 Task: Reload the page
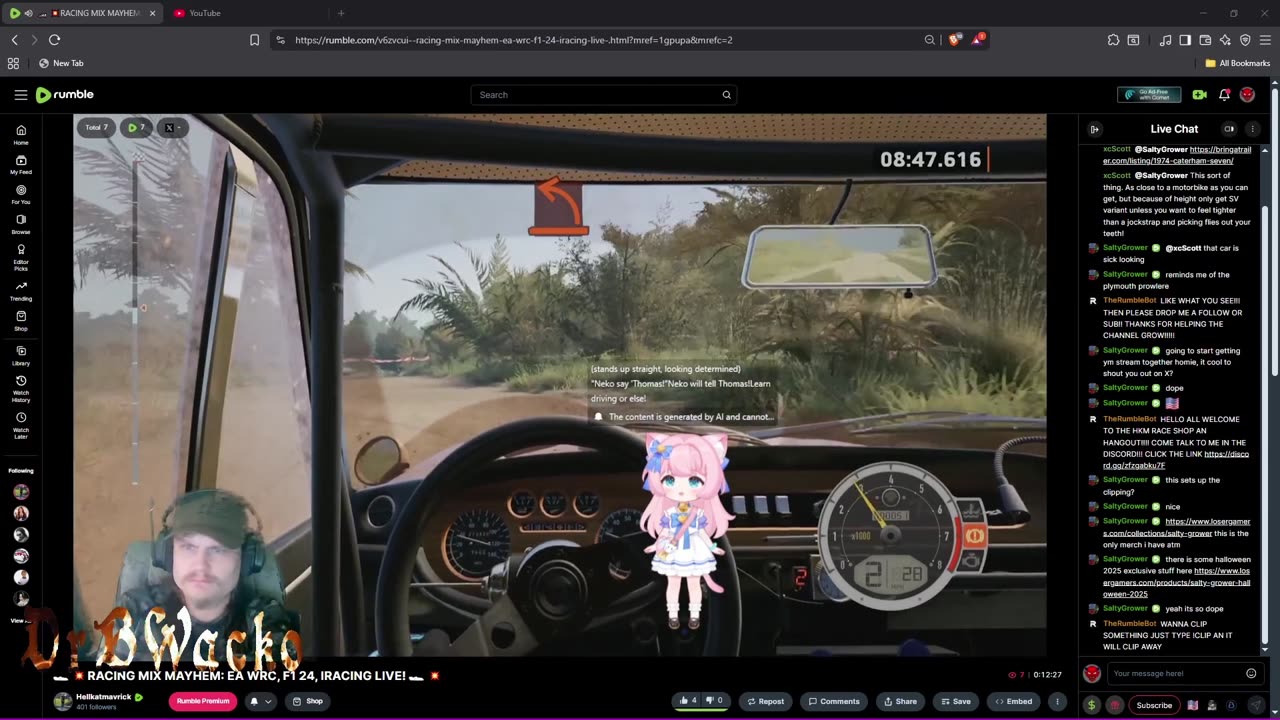tap(54, 40)
